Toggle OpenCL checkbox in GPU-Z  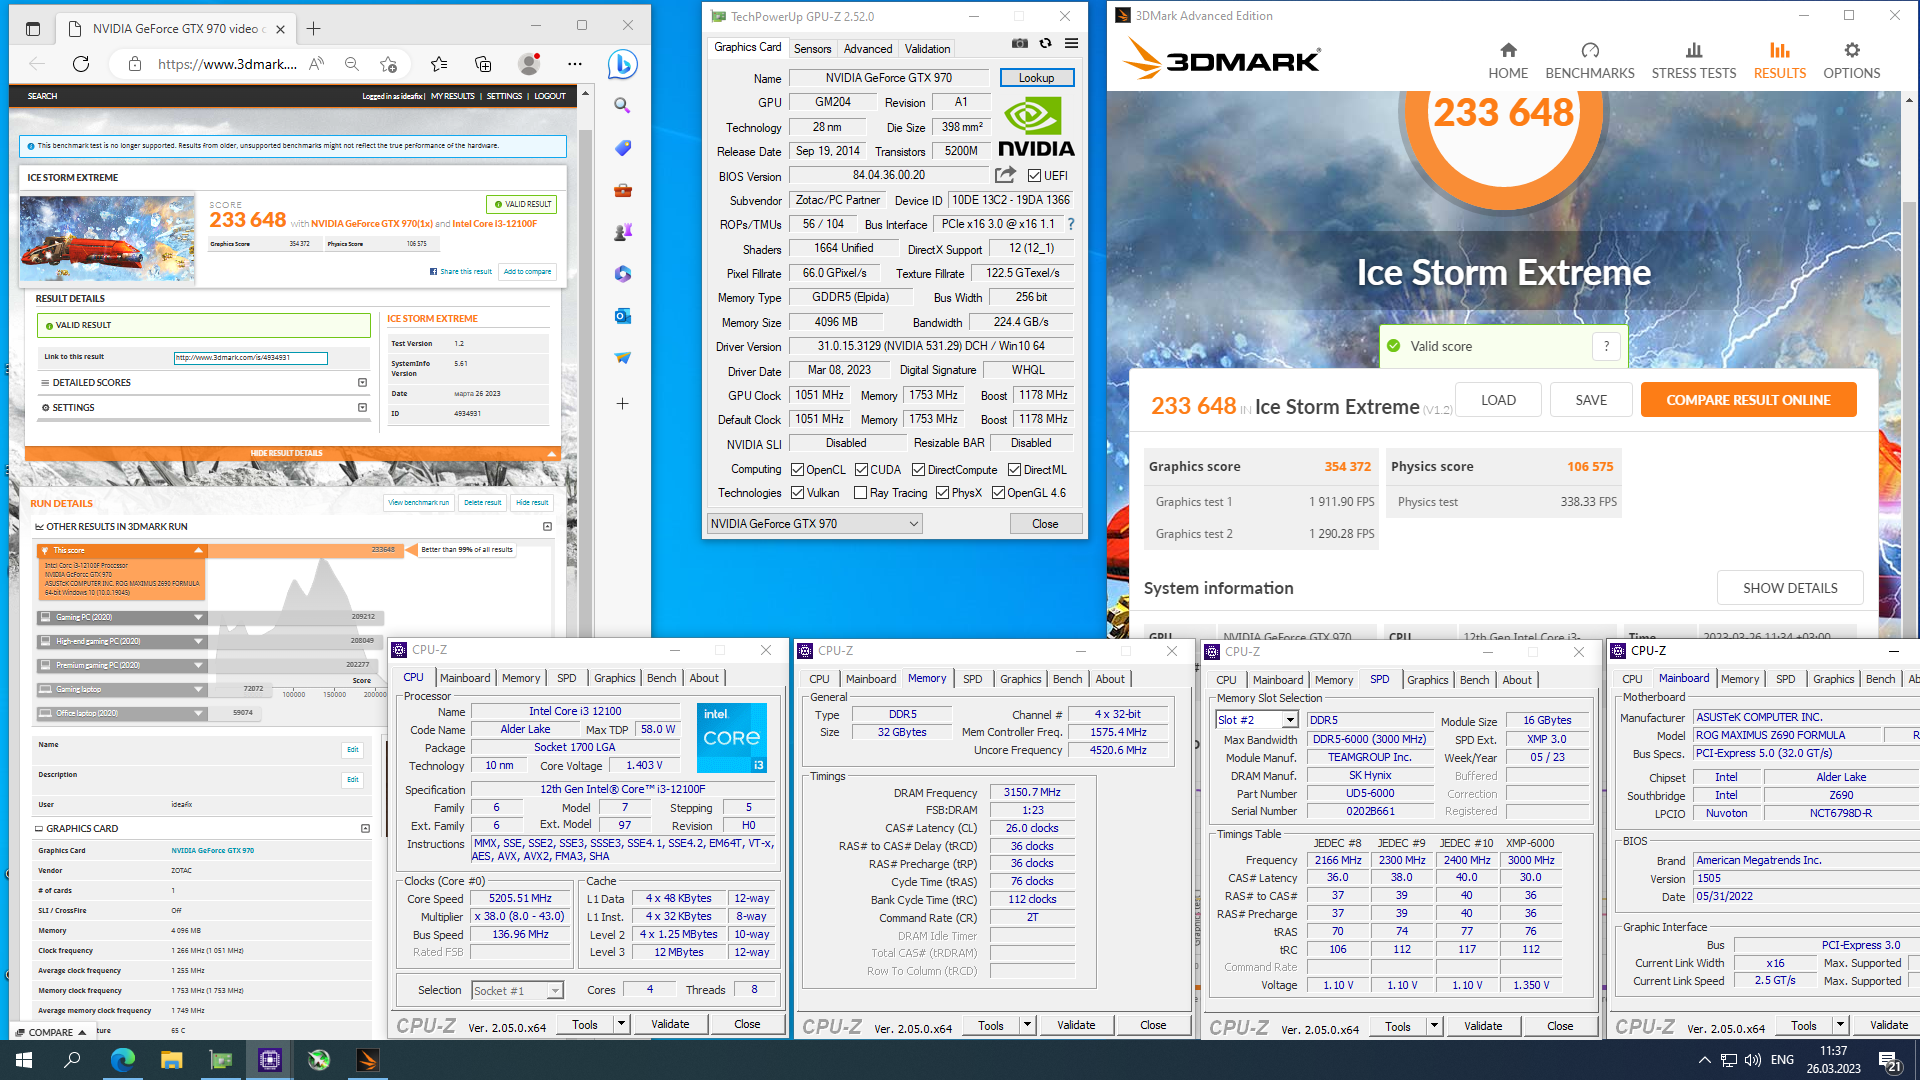coord(797,469)
